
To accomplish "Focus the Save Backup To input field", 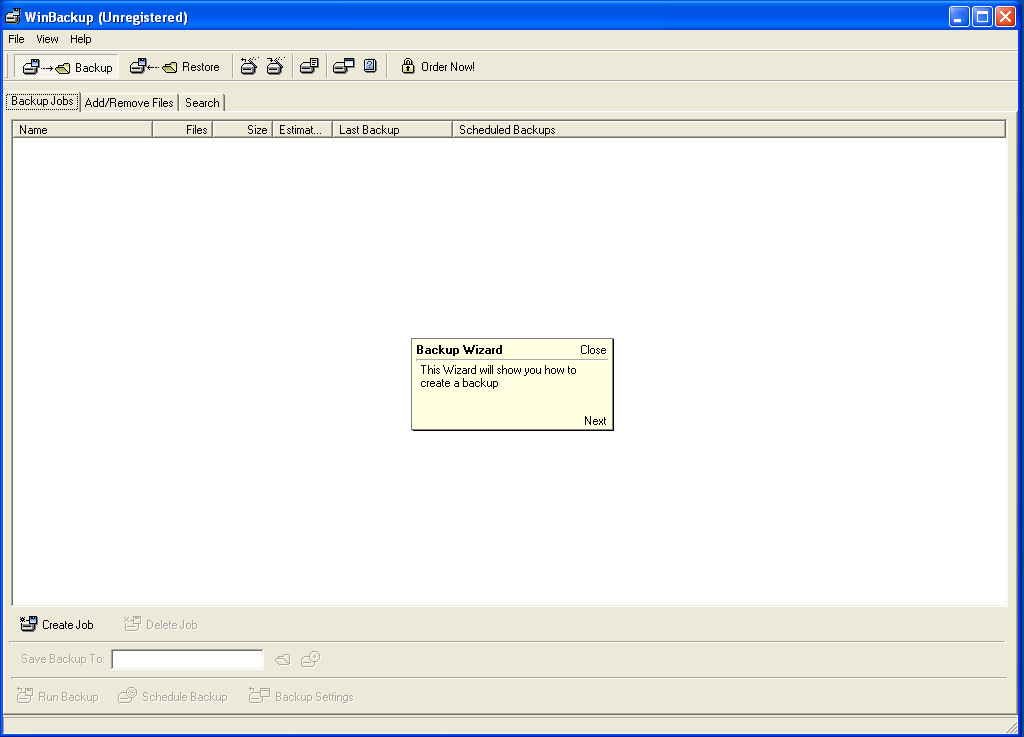I will point(187,659).
